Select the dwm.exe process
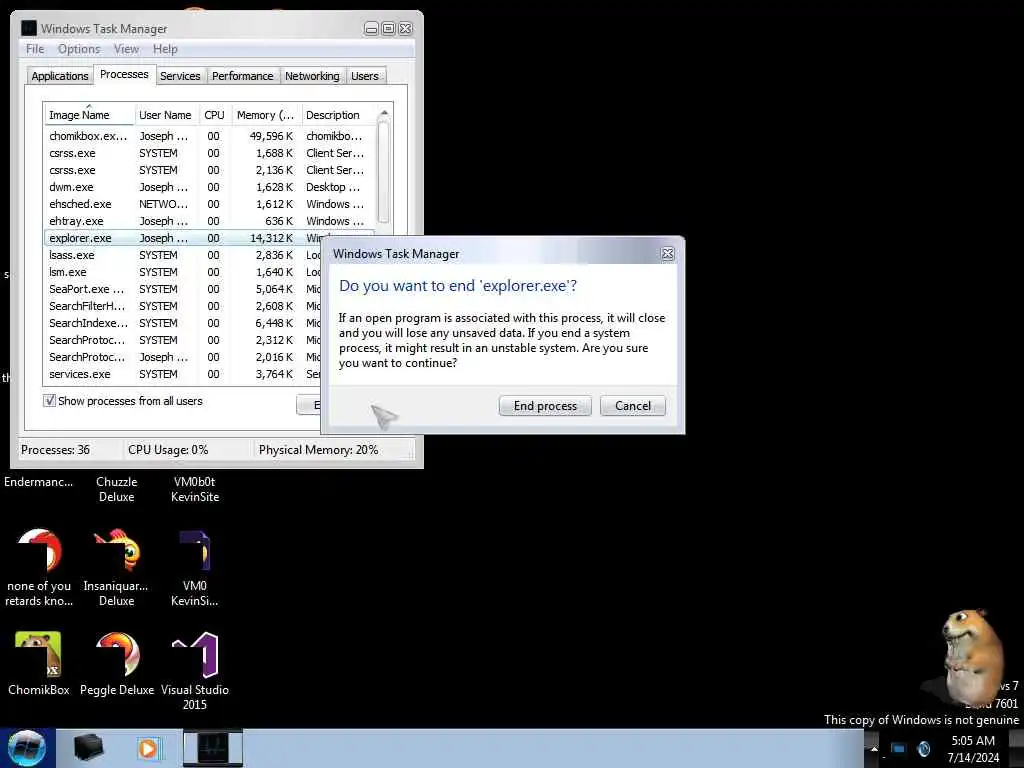 pos(209,187)
